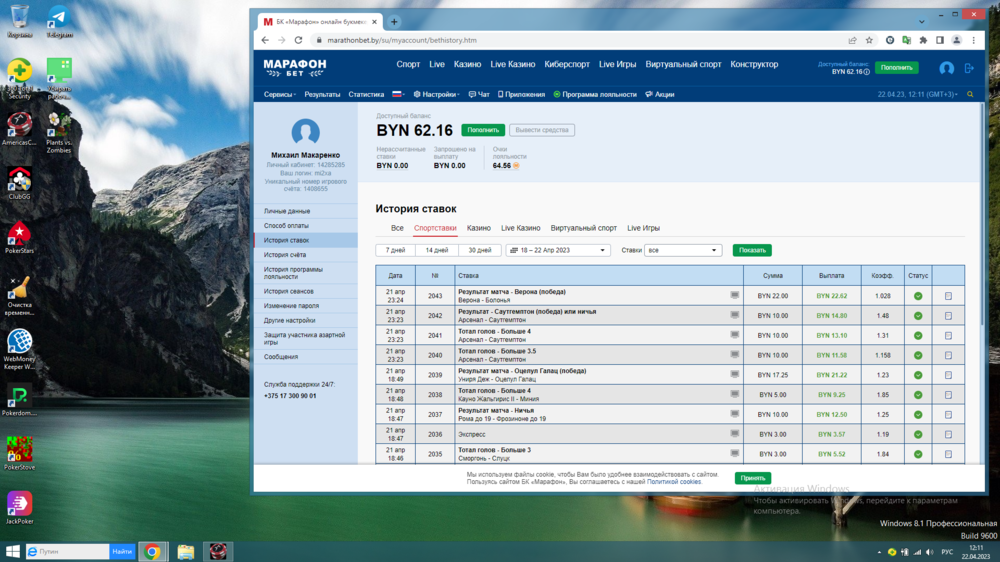Open the date range 18–22 Apr 2023 dropdown
This screenshot has height=562, width=1000.
click(x=558, y=250)
